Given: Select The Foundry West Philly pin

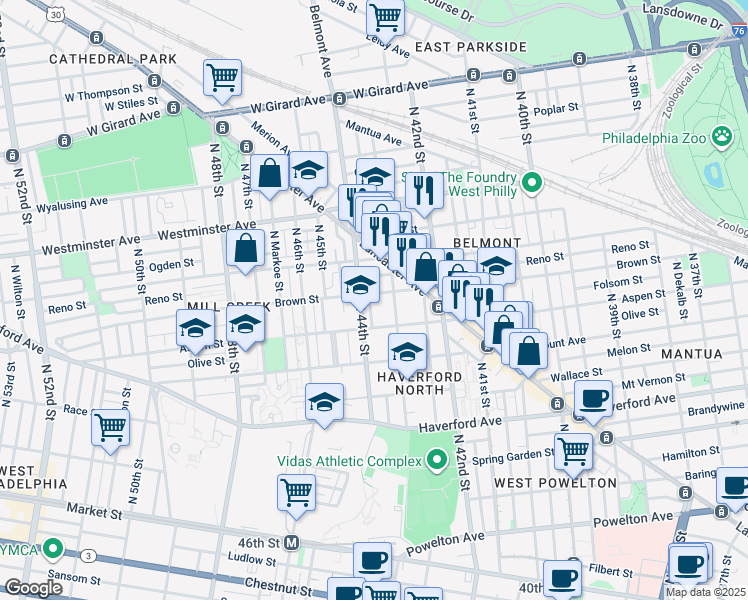Looking at the screenshot, I should tap(532, 184).
